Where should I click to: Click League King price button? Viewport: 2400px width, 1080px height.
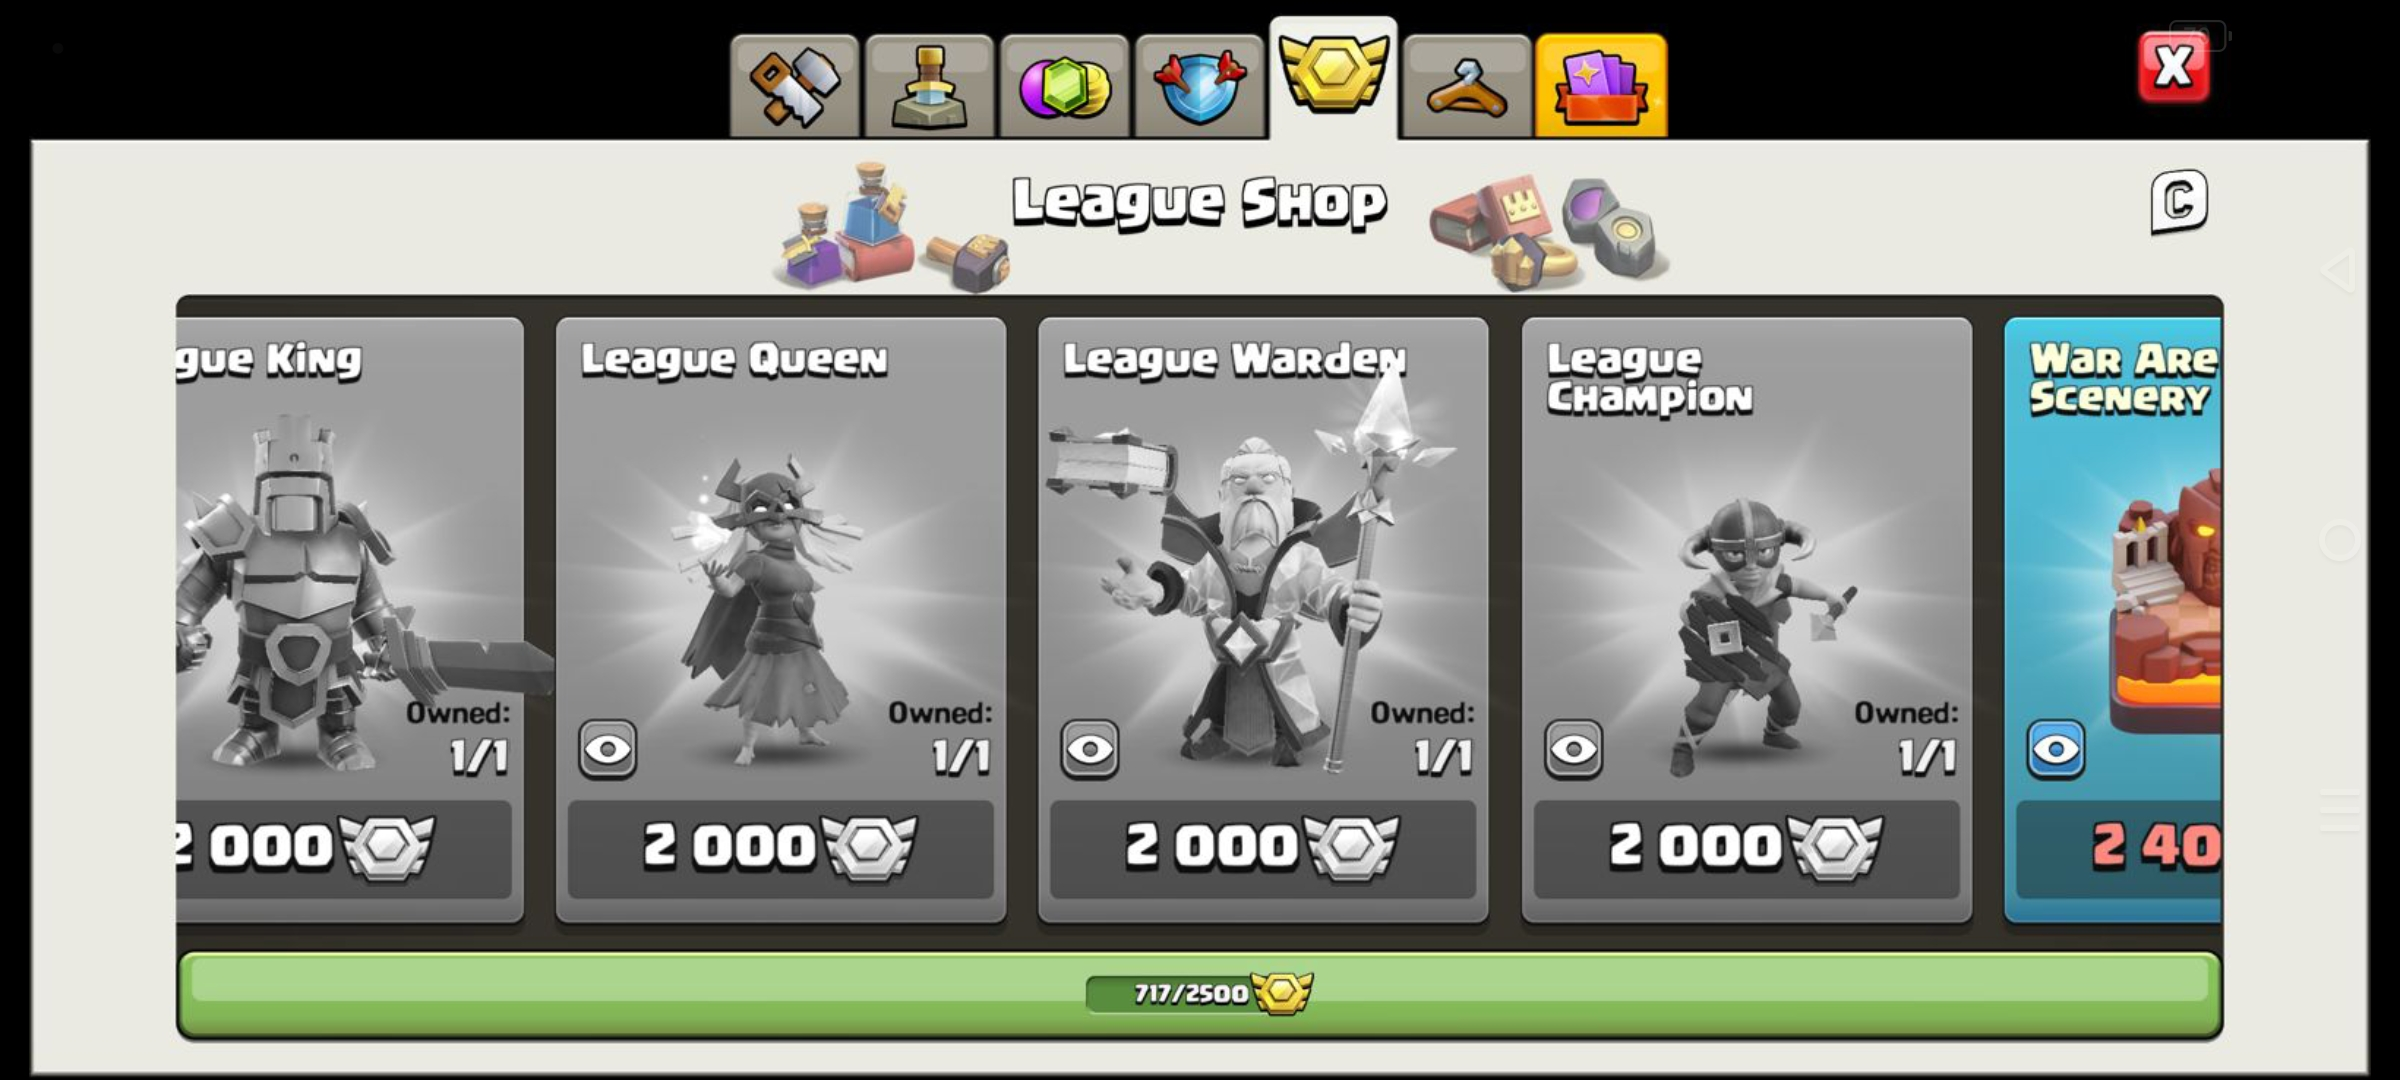pyautogui.click(x=344, y=848)
